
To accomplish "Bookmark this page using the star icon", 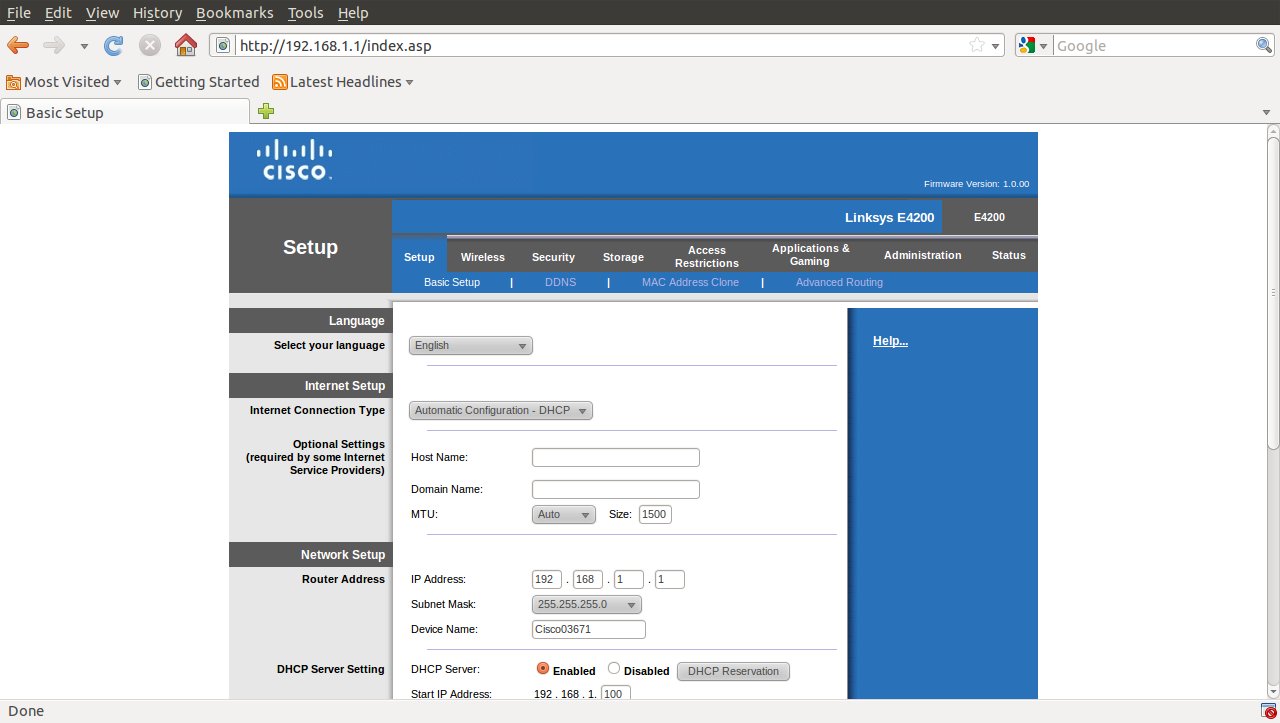I will click(x=976, y=45).
